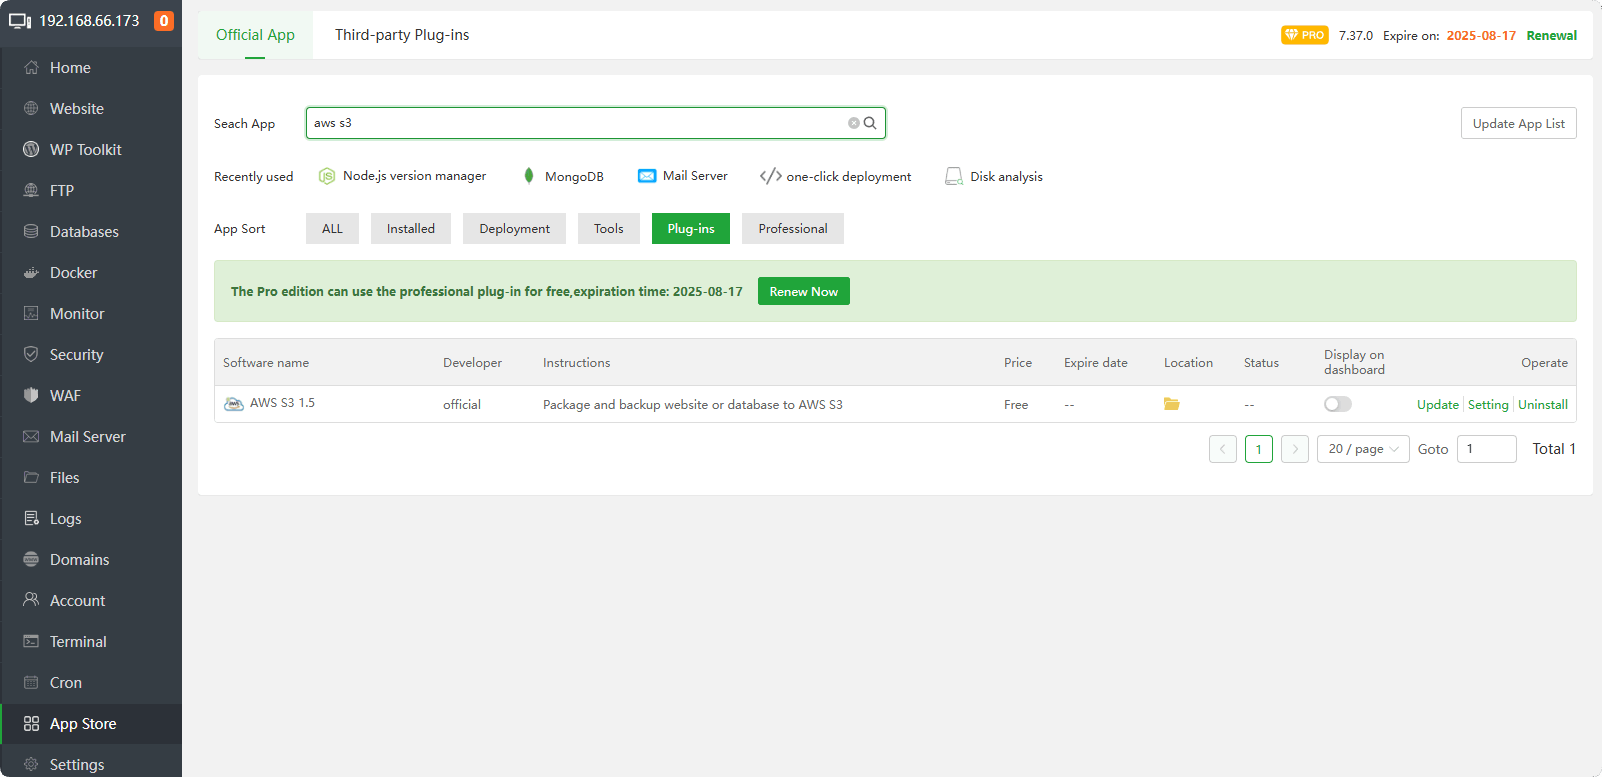The height and width of the screenshot is (777, 1602).
Task: Go to the next page arrow
Action: [1295, 449]
